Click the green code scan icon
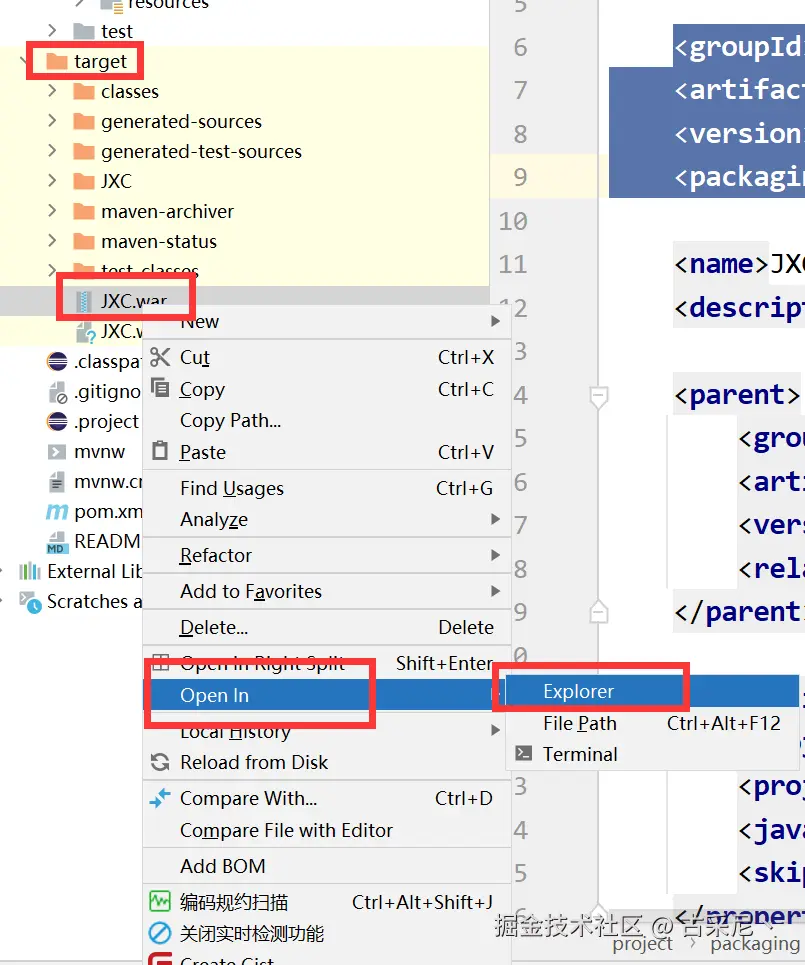This screenshot has height=965, width=805. [x=160, y=902]
